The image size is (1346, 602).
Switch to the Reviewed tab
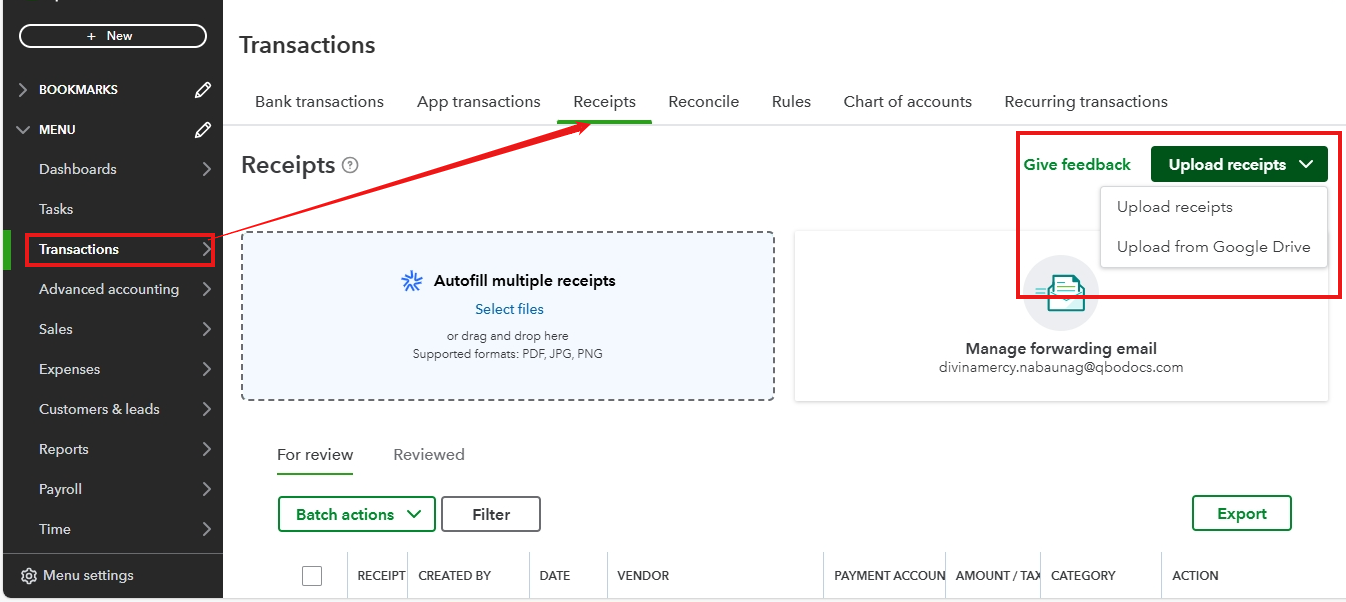[428, 454]
